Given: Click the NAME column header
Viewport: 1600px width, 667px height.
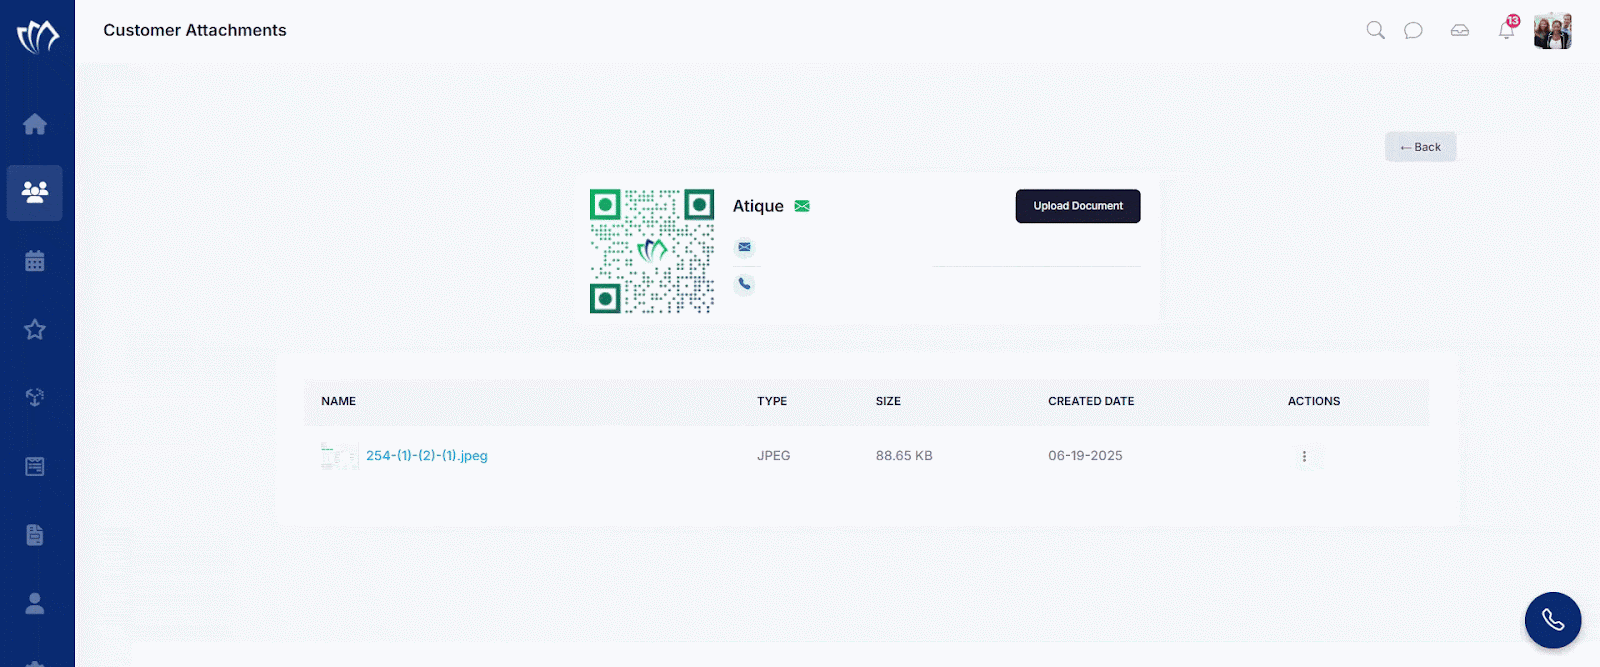Looking at the screenshot, I should (339, 401).
